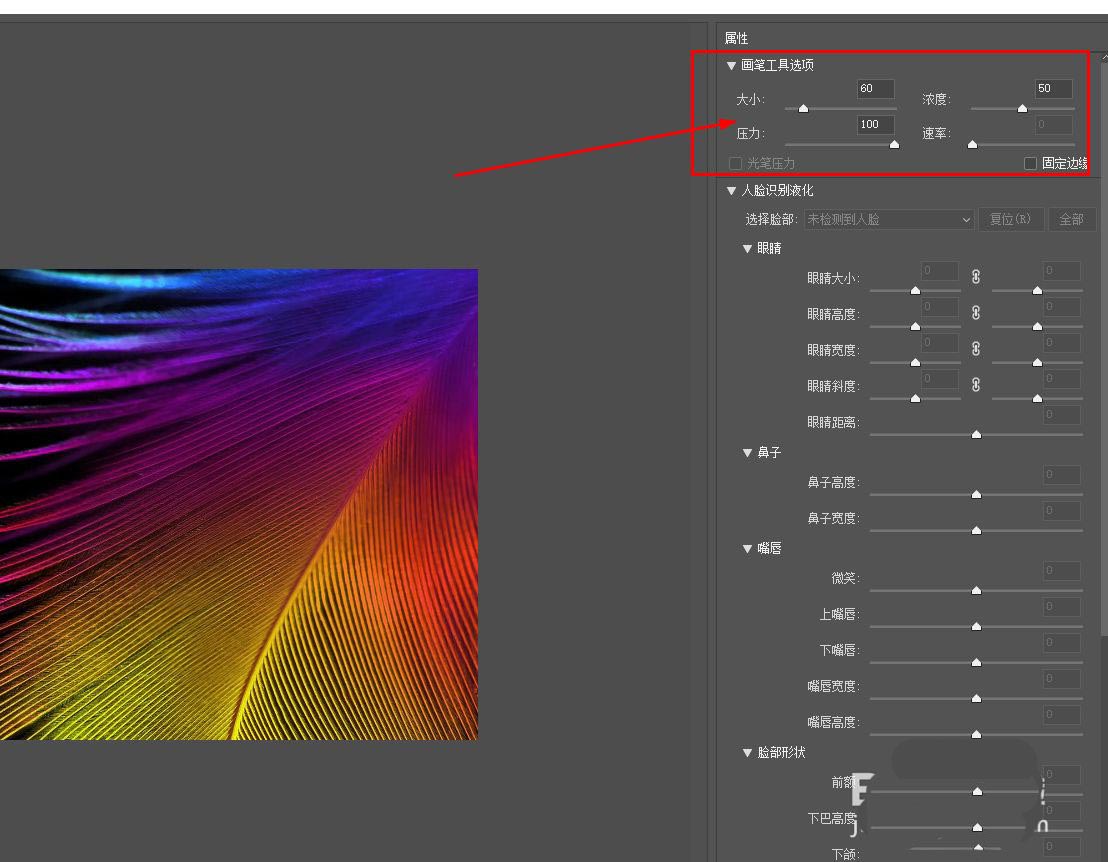1108x862 pixels.
Task: Toggle link icon for 眼睛高度
Action: click(x=976, y=312)
